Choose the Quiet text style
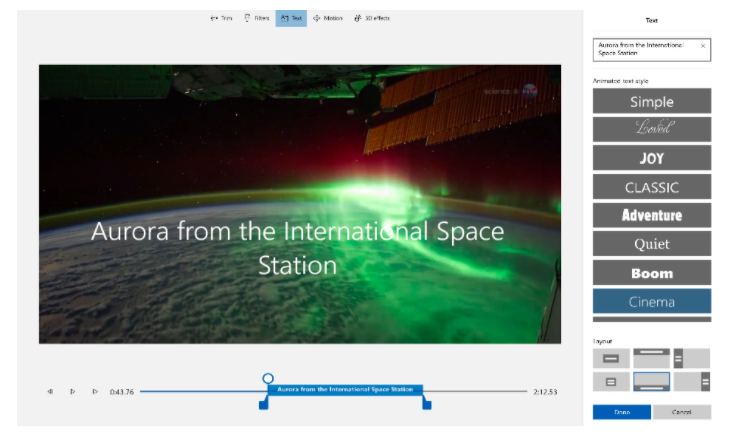This screenshot has width=742, height=434. tap(652, 244)
